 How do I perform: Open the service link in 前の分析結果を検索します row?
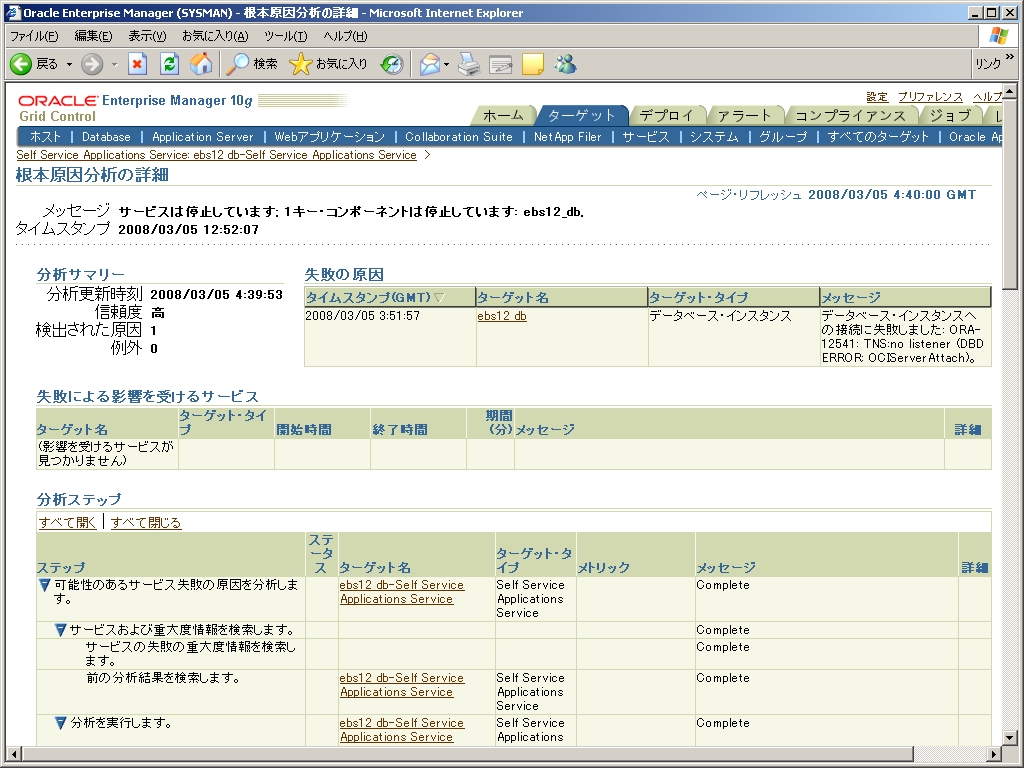click(x=402, y=685)
